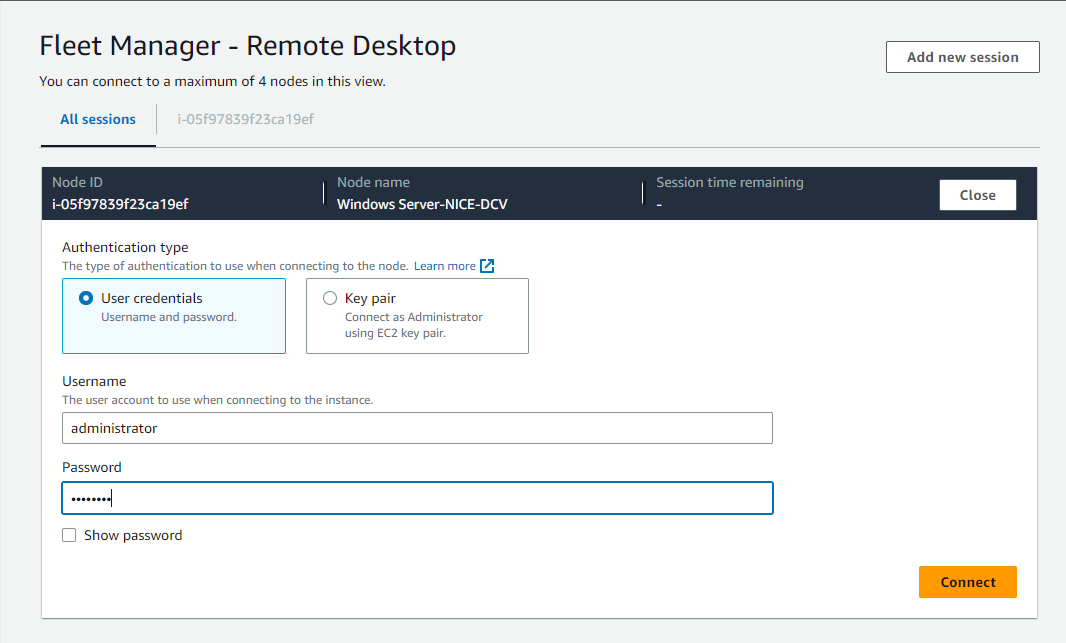The height and width of the screenshot is (643, 1066).
Task: Switch to the All sessions tab
Action: point(97,119)
